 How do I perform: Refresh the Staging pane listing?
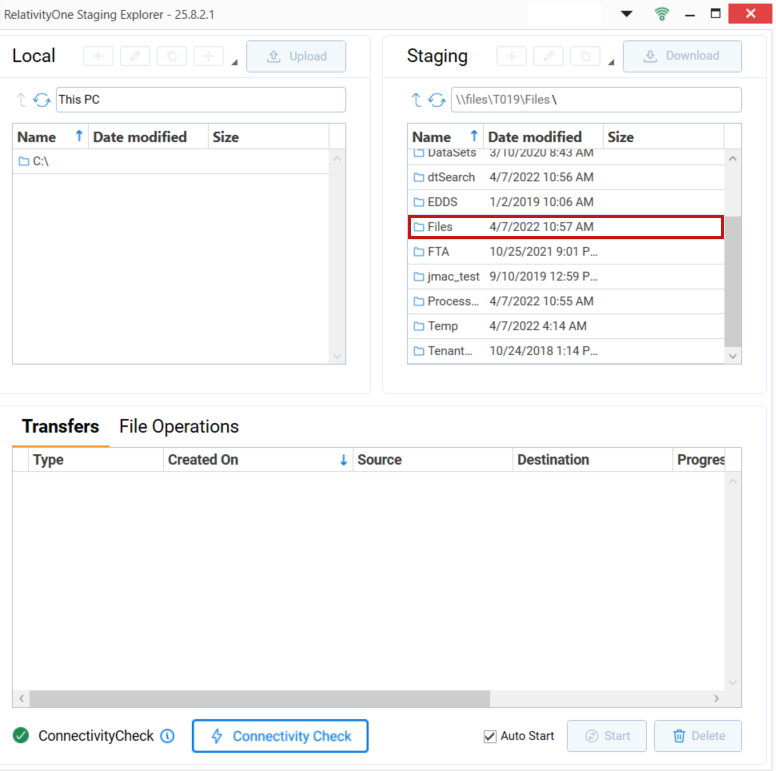point(436,100)
